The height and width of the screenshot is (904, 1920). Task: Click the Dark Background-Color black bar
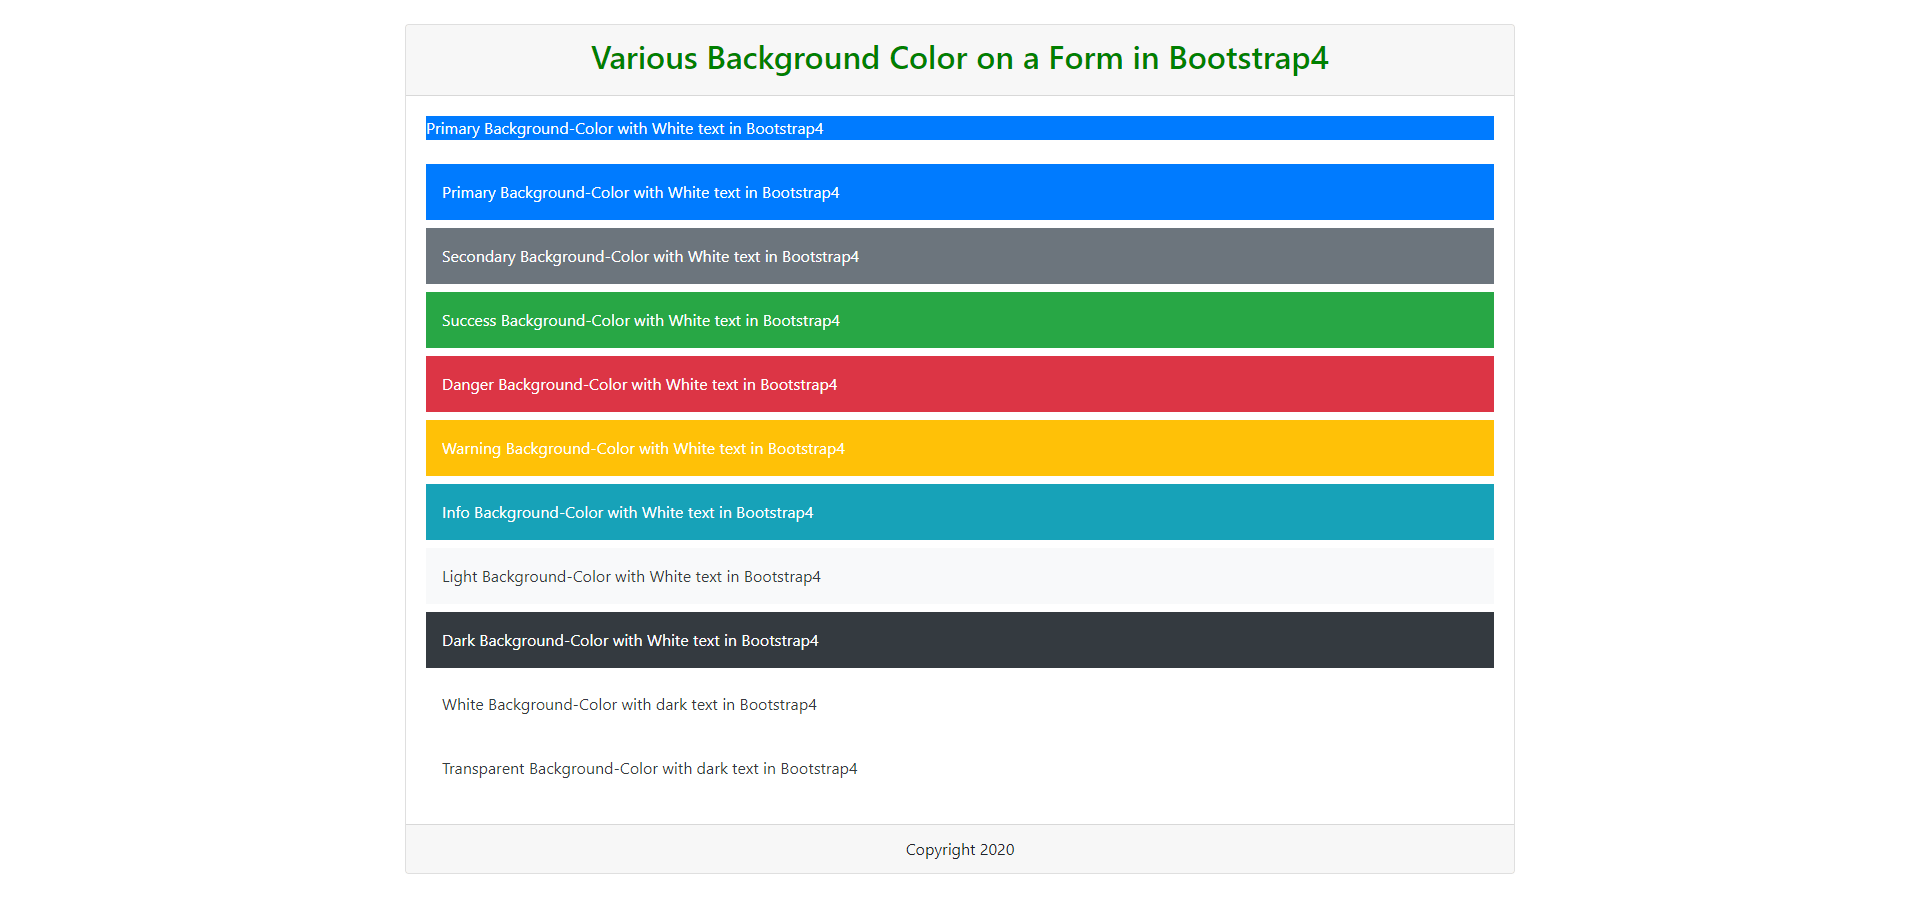[x=959, y=639]
